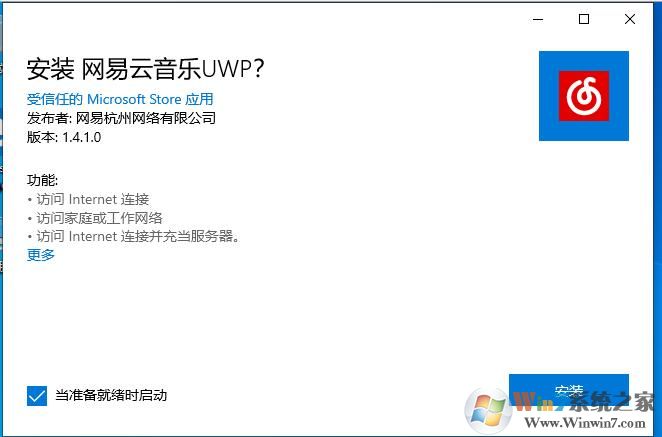Click the title 安装 网易云音乐UWP?

[145, 69]
